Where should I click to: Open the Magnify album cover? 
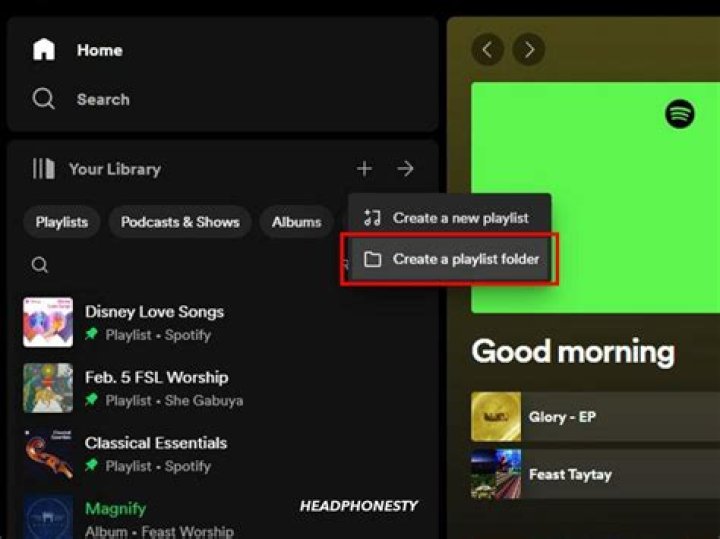tap(48, 517)
